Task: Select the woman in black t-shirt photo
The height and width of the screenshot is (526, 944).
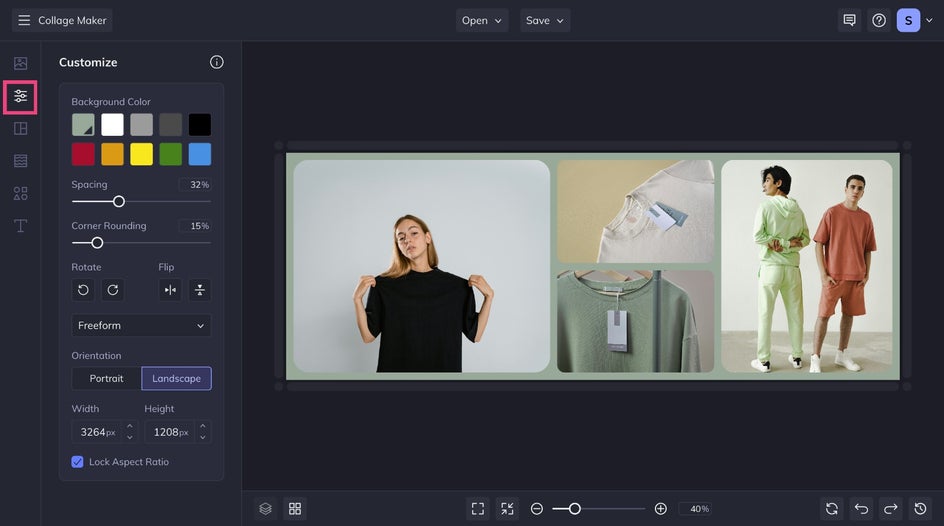Action: click(421, 266)
